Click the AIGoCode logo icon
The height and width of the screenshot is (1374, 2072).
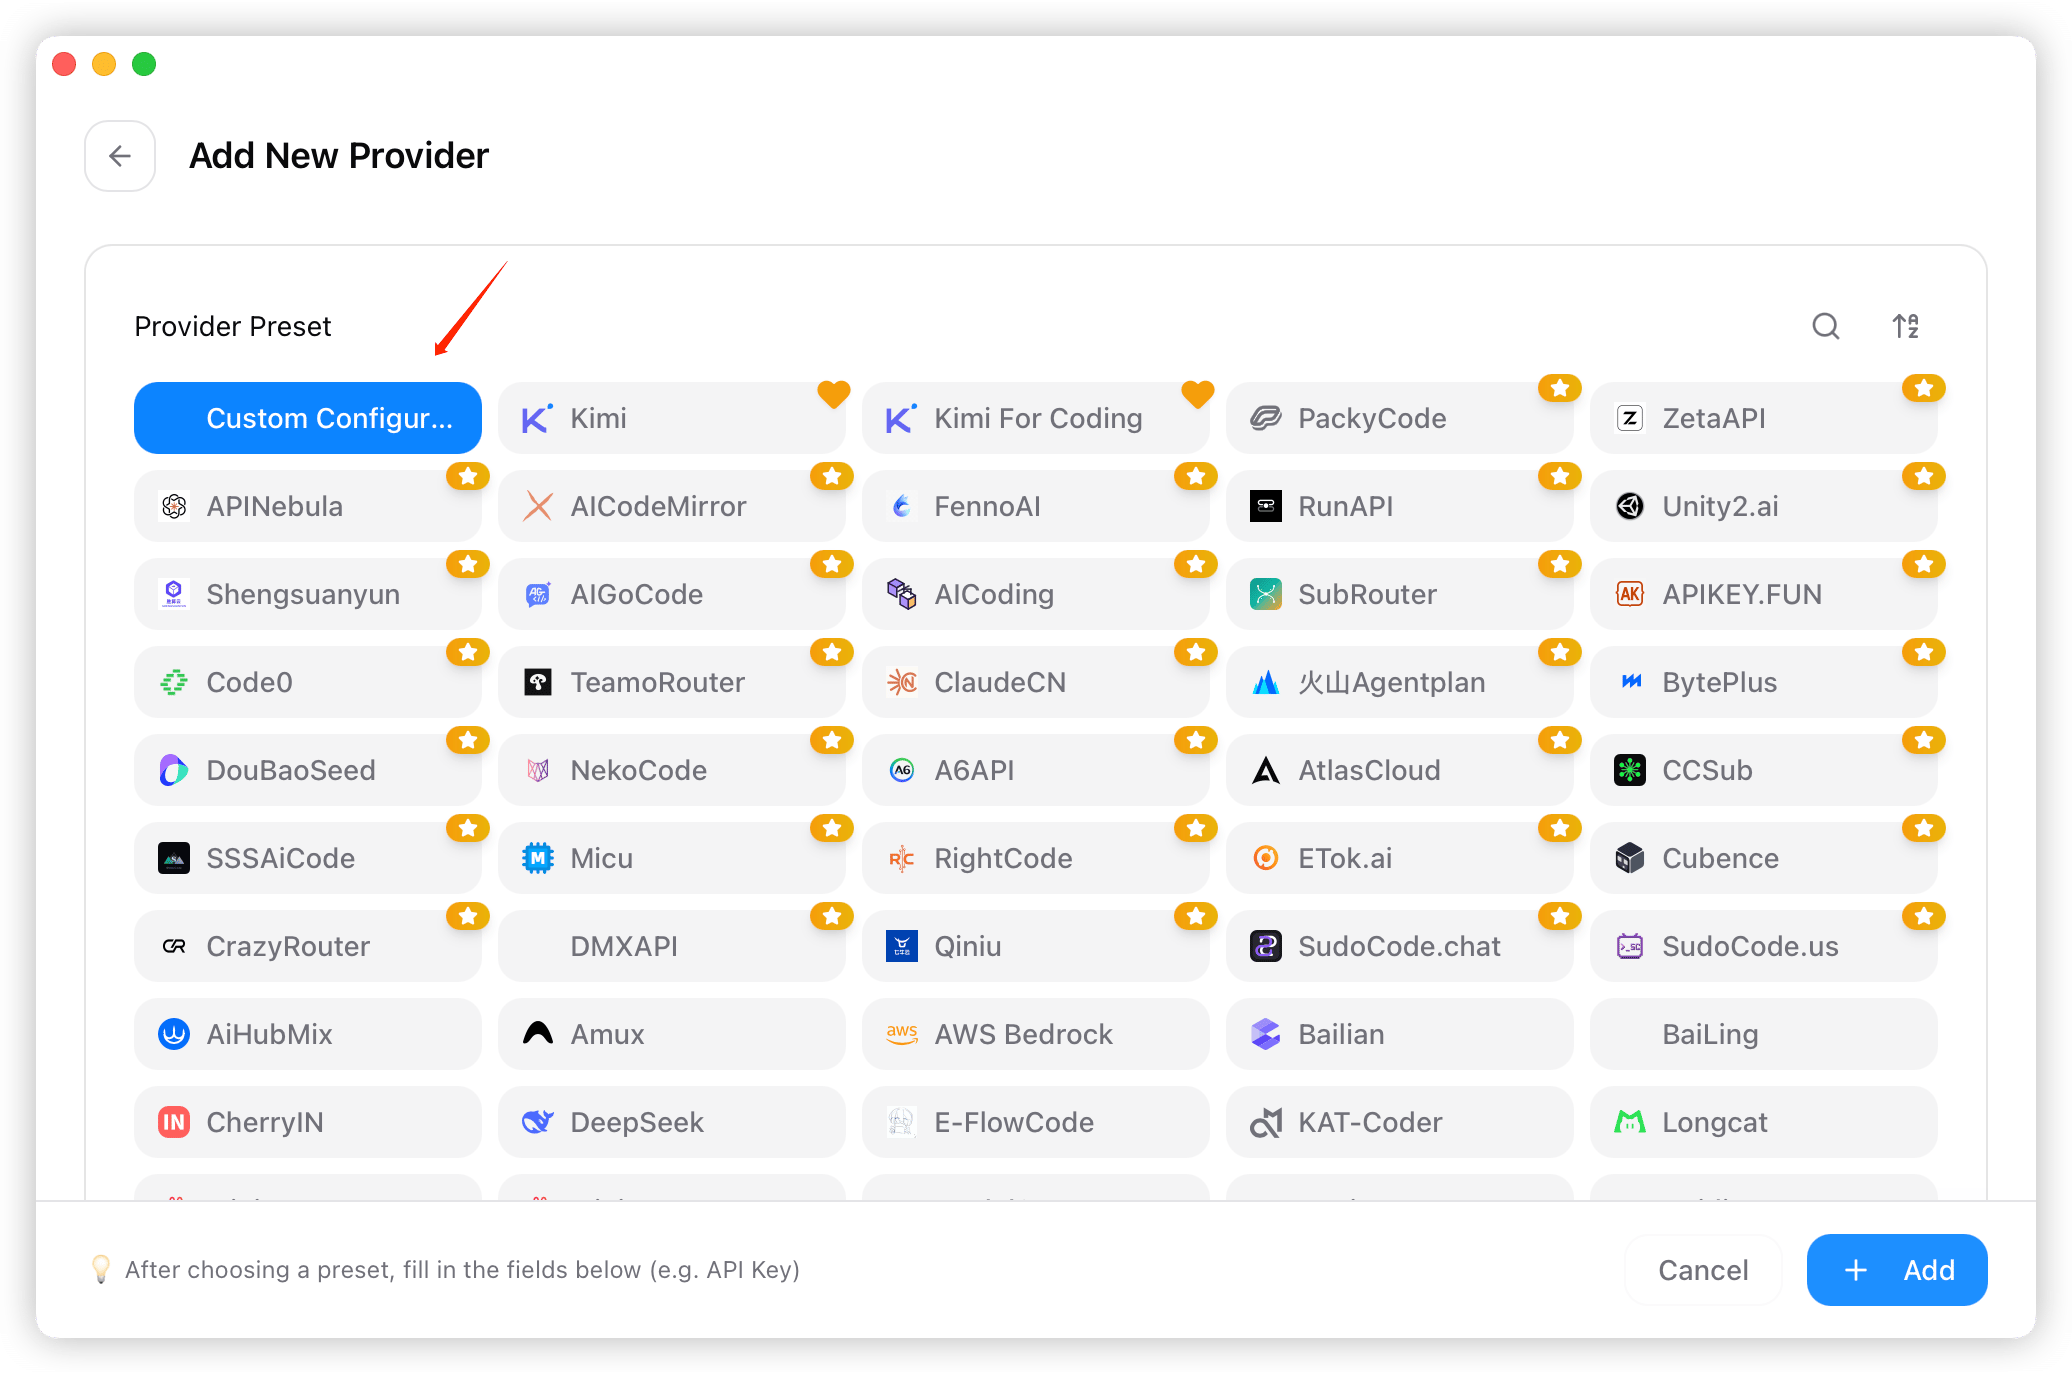coord(538,594)
